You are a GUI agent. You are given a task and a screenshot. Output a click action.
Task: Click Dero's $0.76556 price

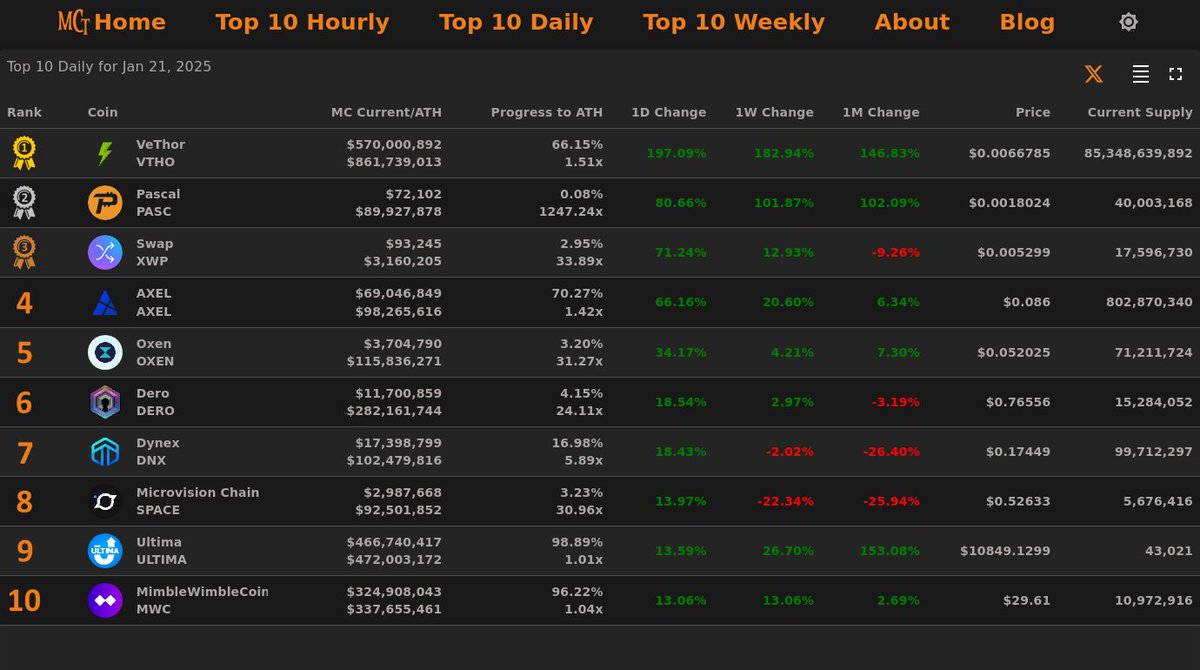1018,402
